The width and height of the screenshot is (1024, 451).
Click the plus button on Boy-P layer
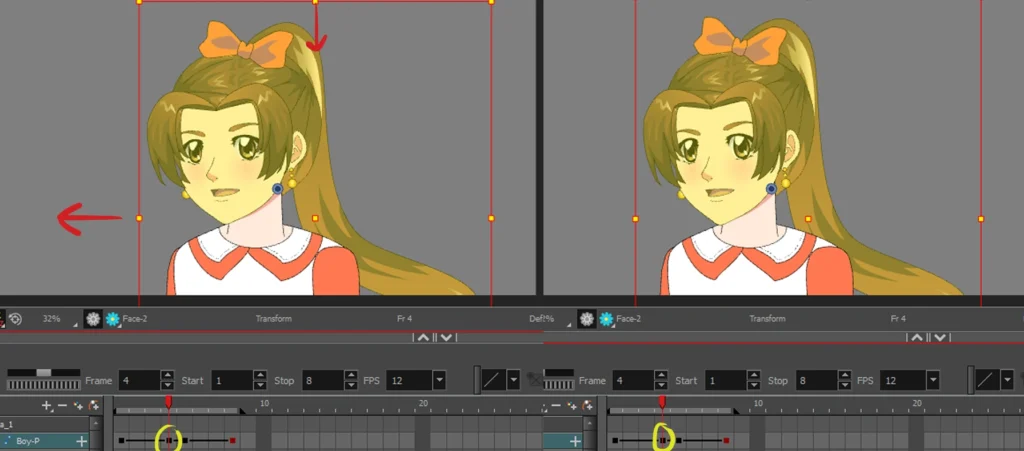click(x=81, y=442)
